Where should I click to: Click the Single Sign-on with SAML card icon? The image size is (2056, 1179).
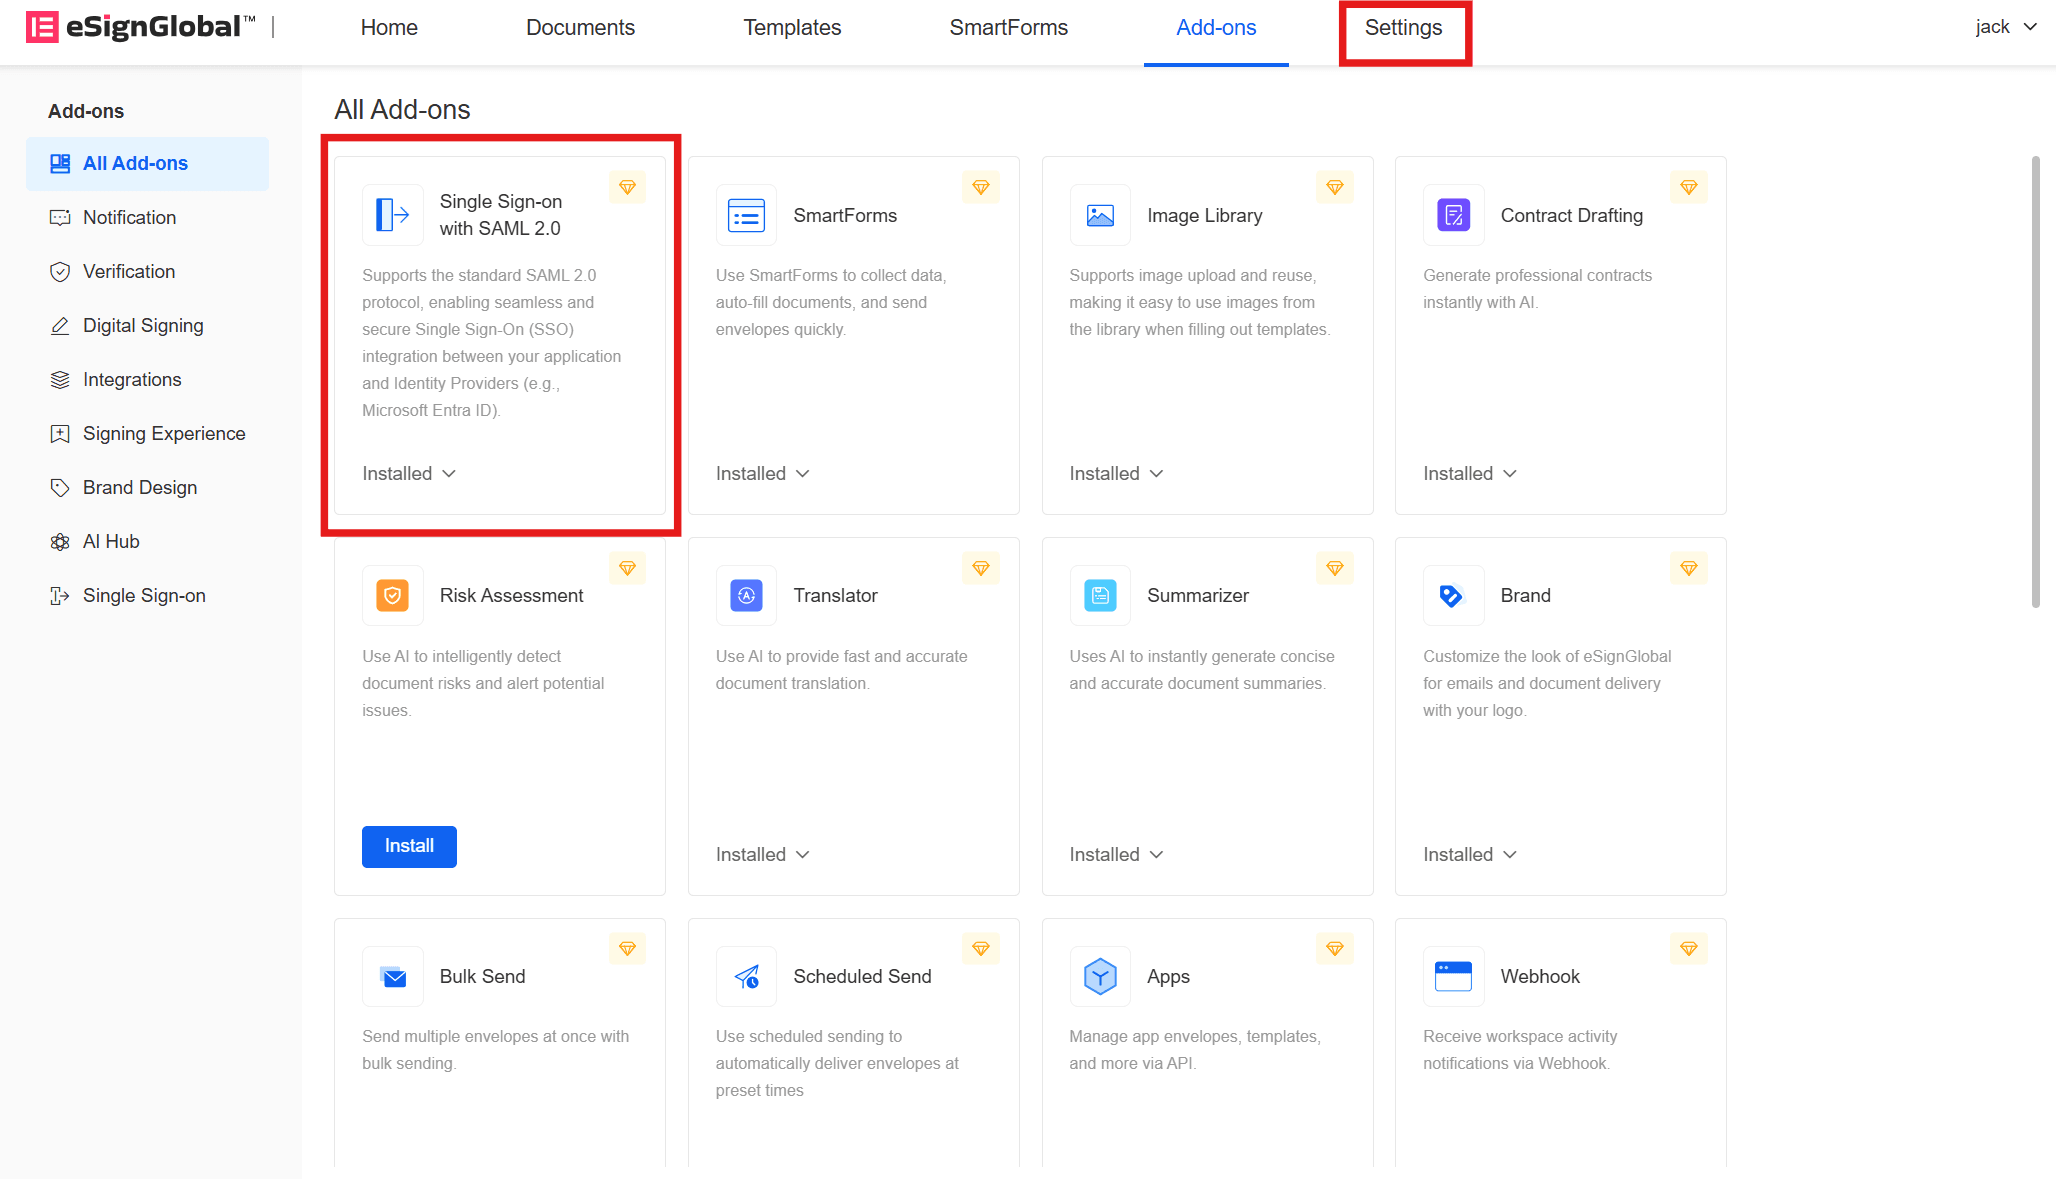coord(392,215)
